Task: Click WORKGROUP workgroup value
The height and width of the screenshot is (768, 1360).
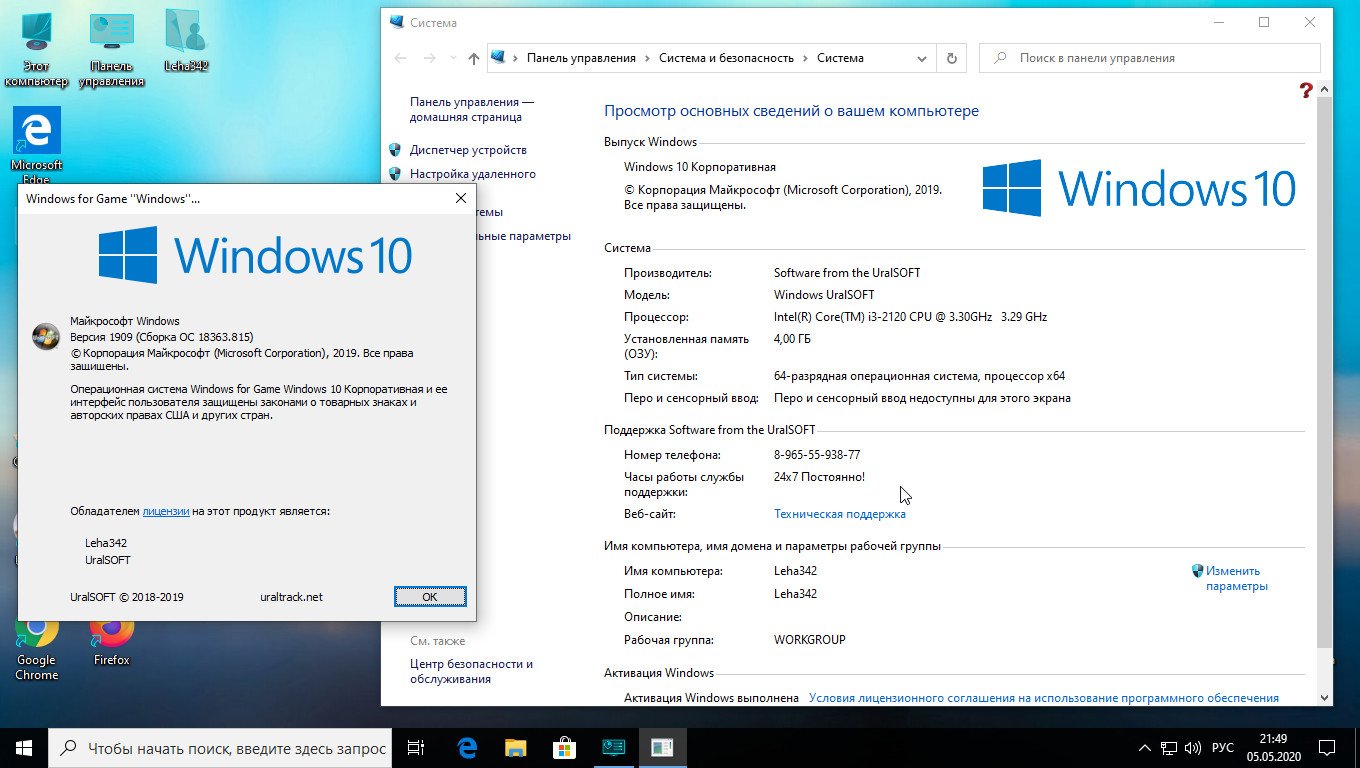Action: (x=810, y=640)
